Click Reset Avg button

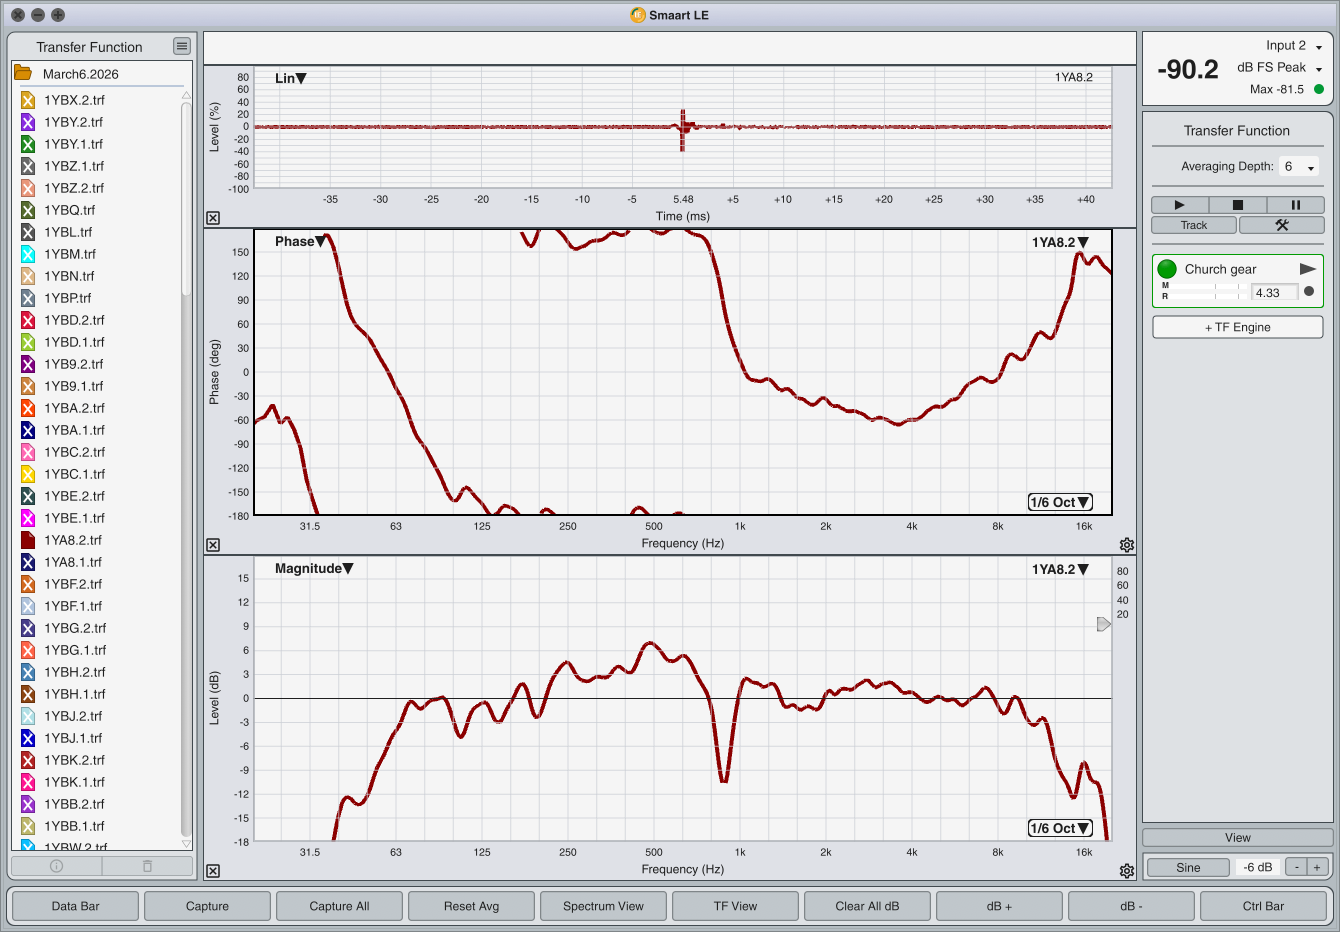point(471,906)
